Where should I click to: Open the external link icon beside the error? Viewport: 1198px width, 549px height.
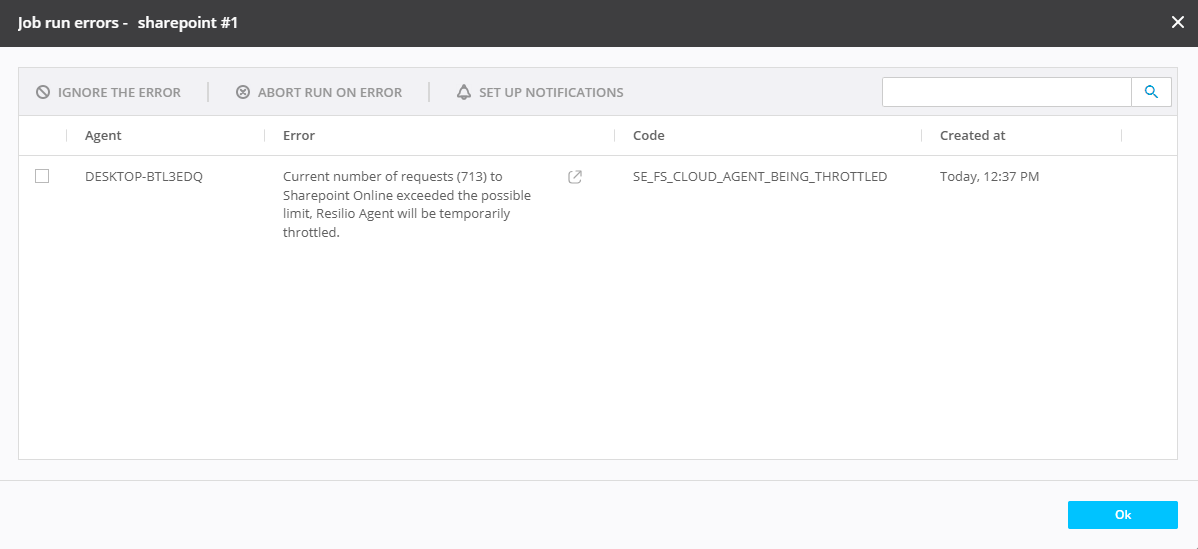coord(575,177)
